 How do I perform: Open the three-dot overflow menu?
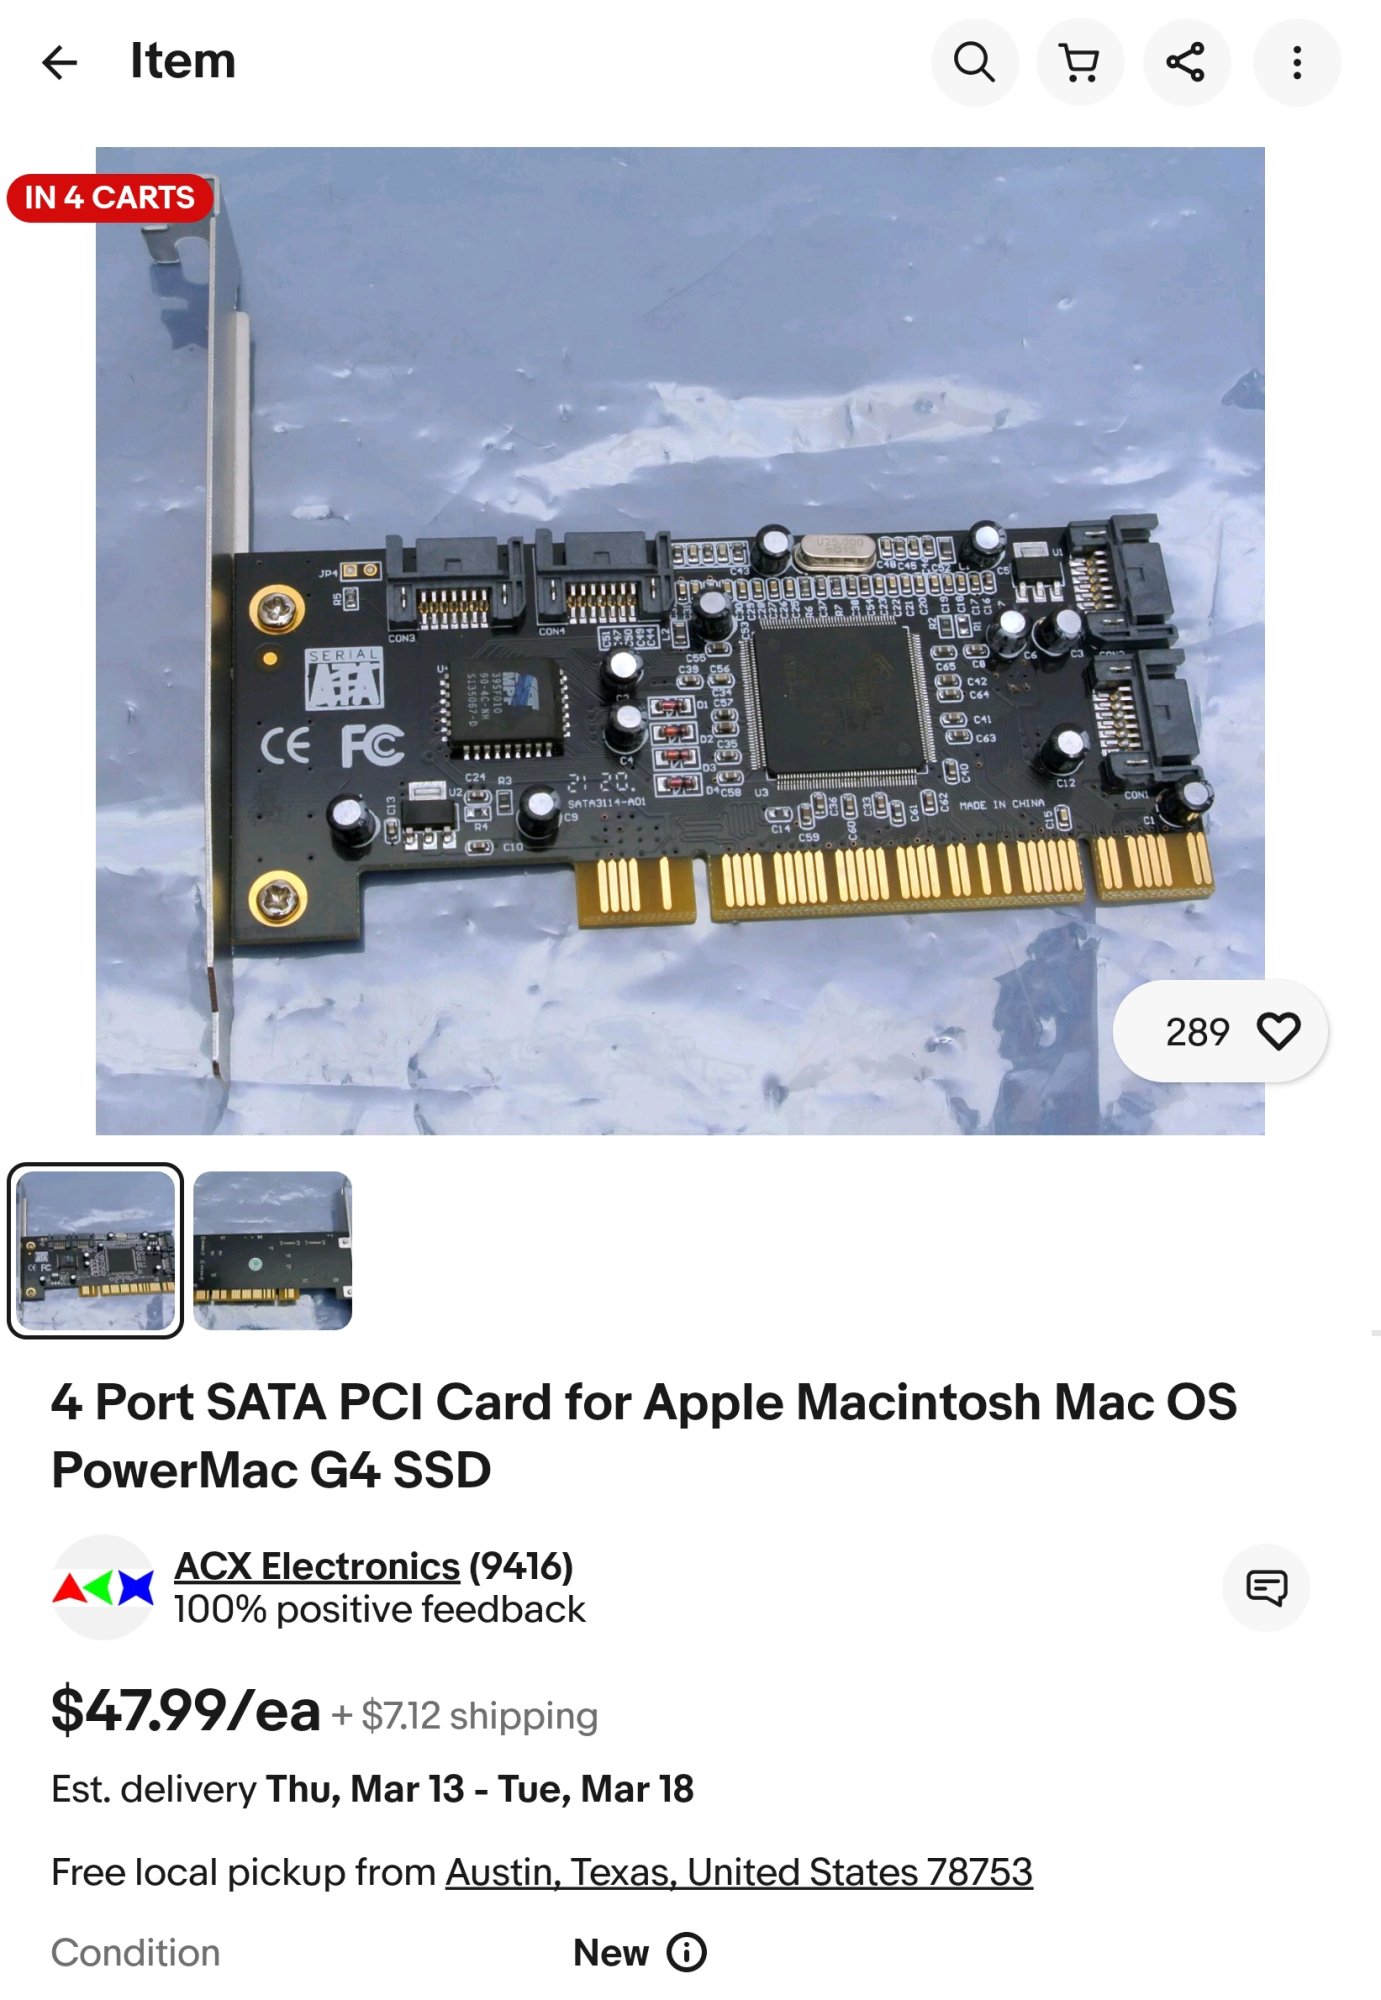point(1297,62)
